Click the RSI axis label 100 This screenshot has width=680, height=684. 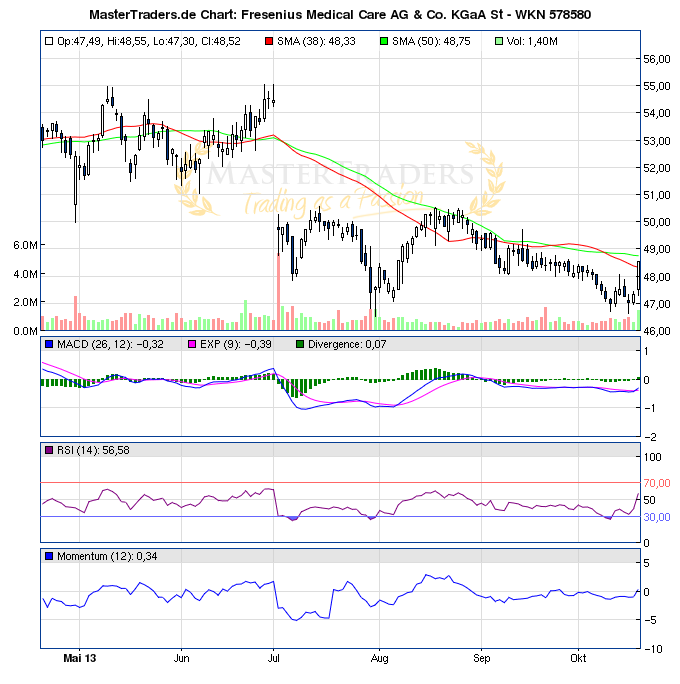653,457
